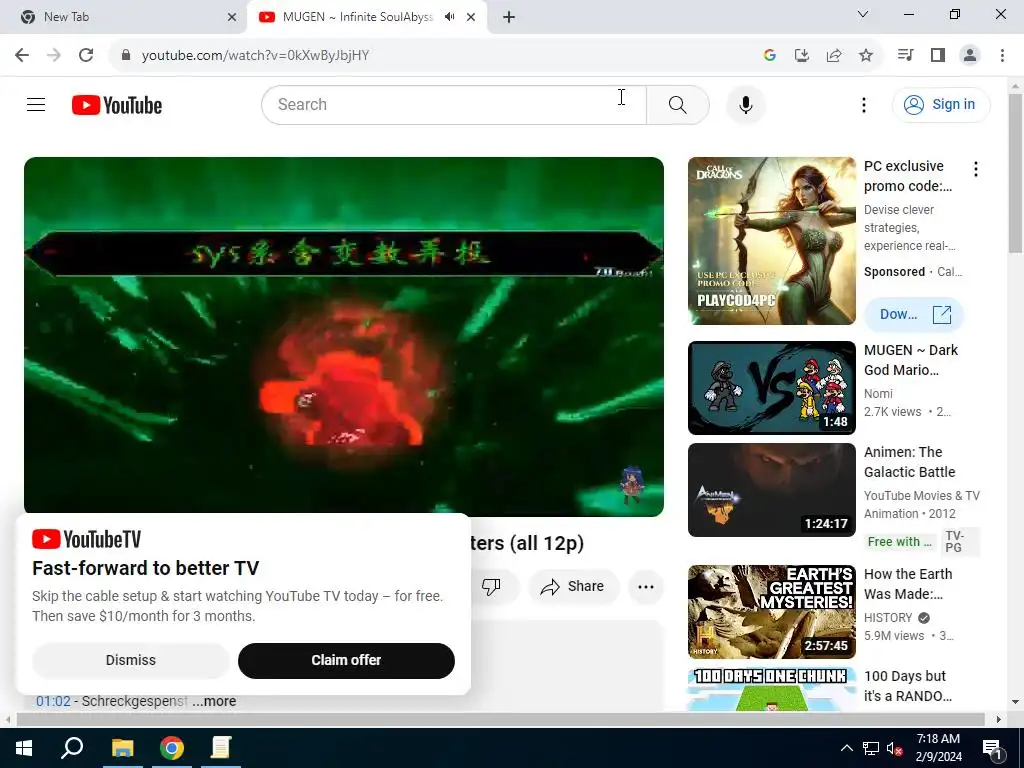Show hidden tray icons chevron
The image size is (1024, 768).
[846, 748]
